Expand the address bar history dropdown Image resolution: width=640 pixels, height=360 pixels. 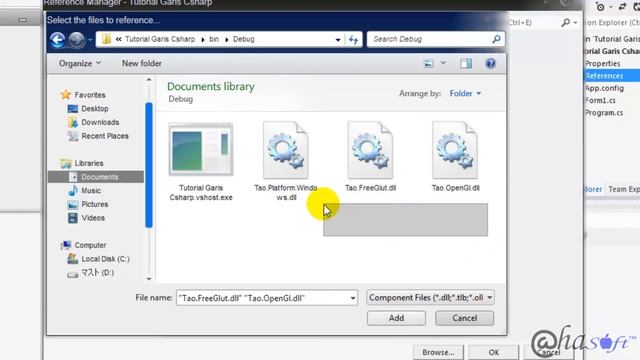(x=338, y=40)
